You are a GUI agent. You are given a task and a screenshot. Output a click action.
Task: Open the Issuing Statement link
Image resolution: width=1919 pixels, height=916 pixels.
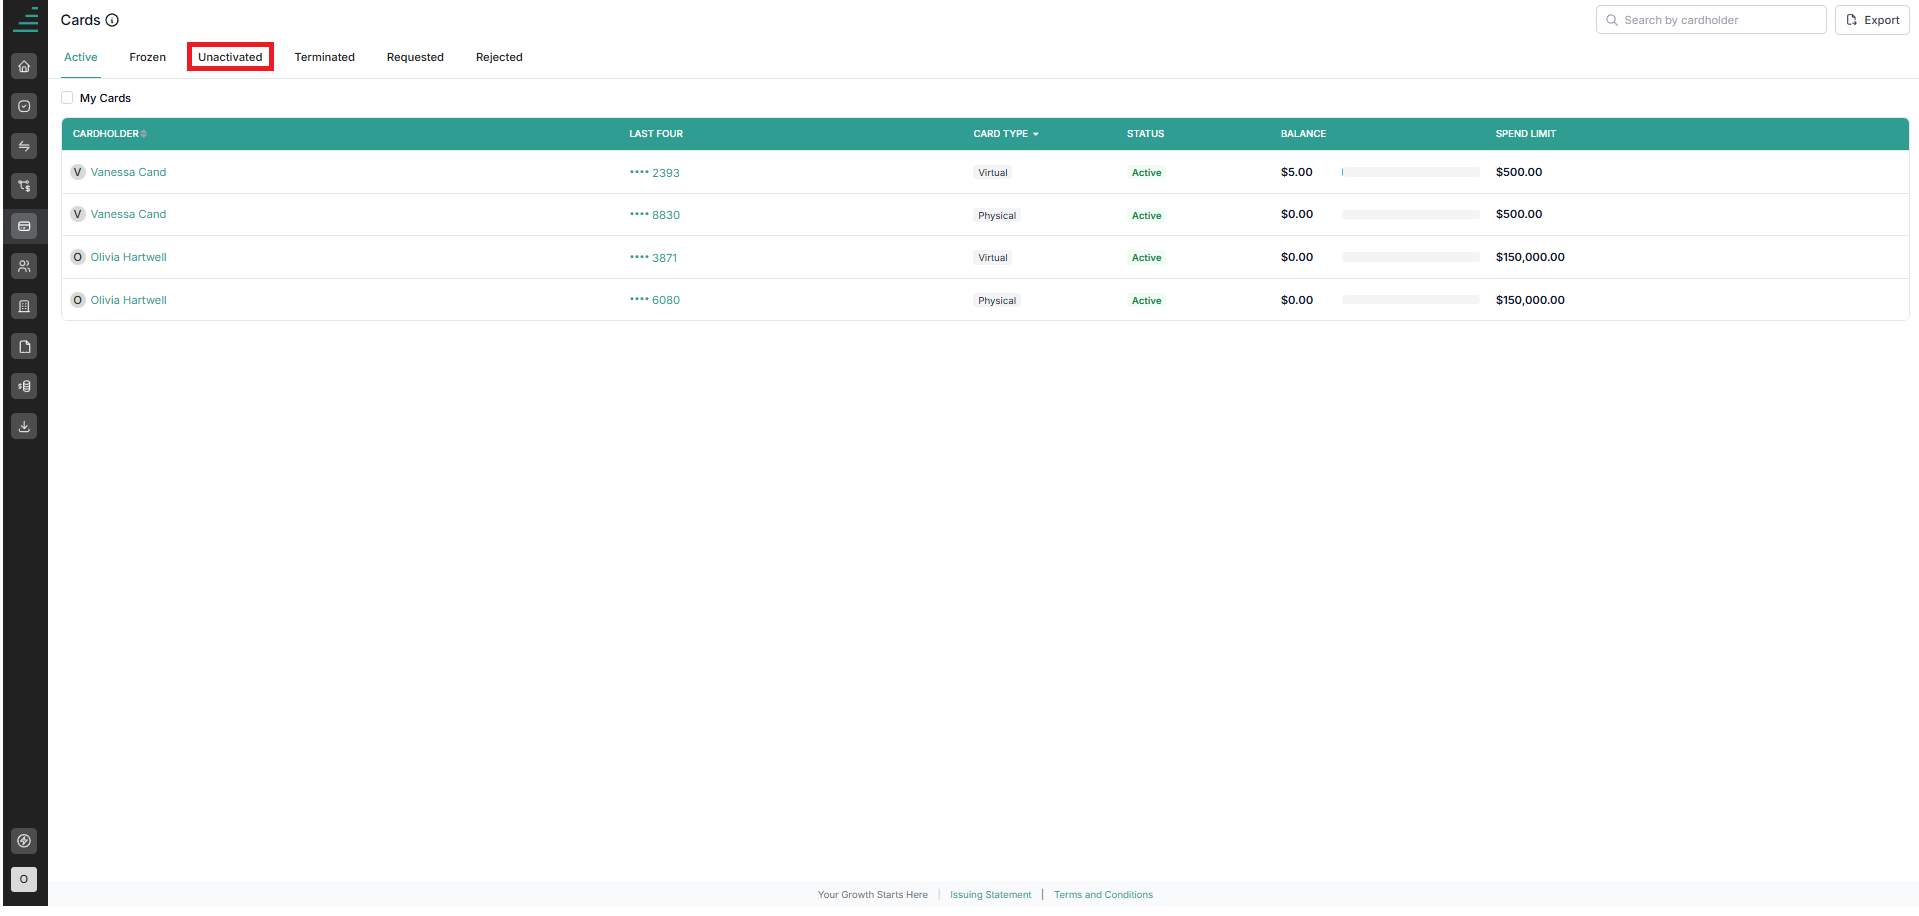(x=990, y=895)
